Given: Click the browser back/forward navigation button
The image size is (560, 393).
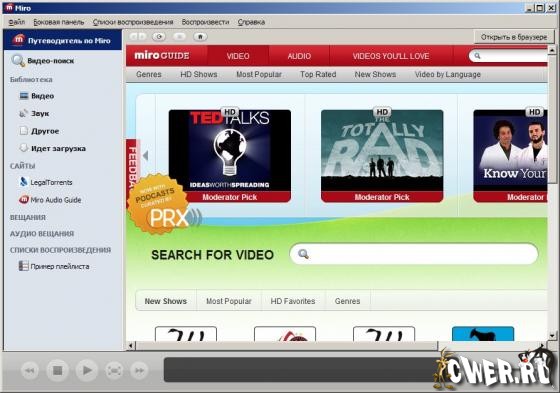Looking at the screenshot, I should [x=138, y=36].
